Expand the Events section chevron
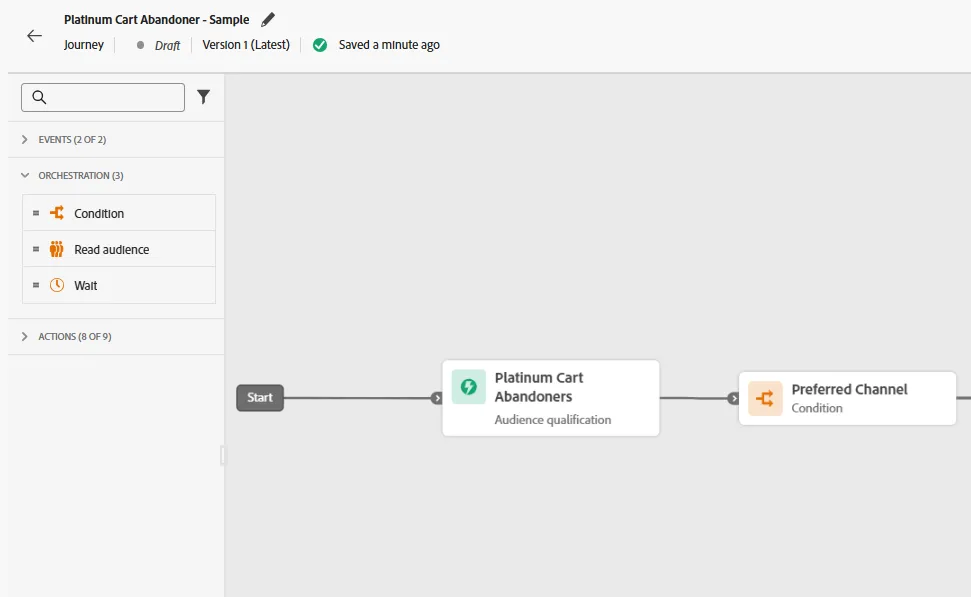Image resolution: width=971 pixels, height=597 pixels. tap(25, 139)
